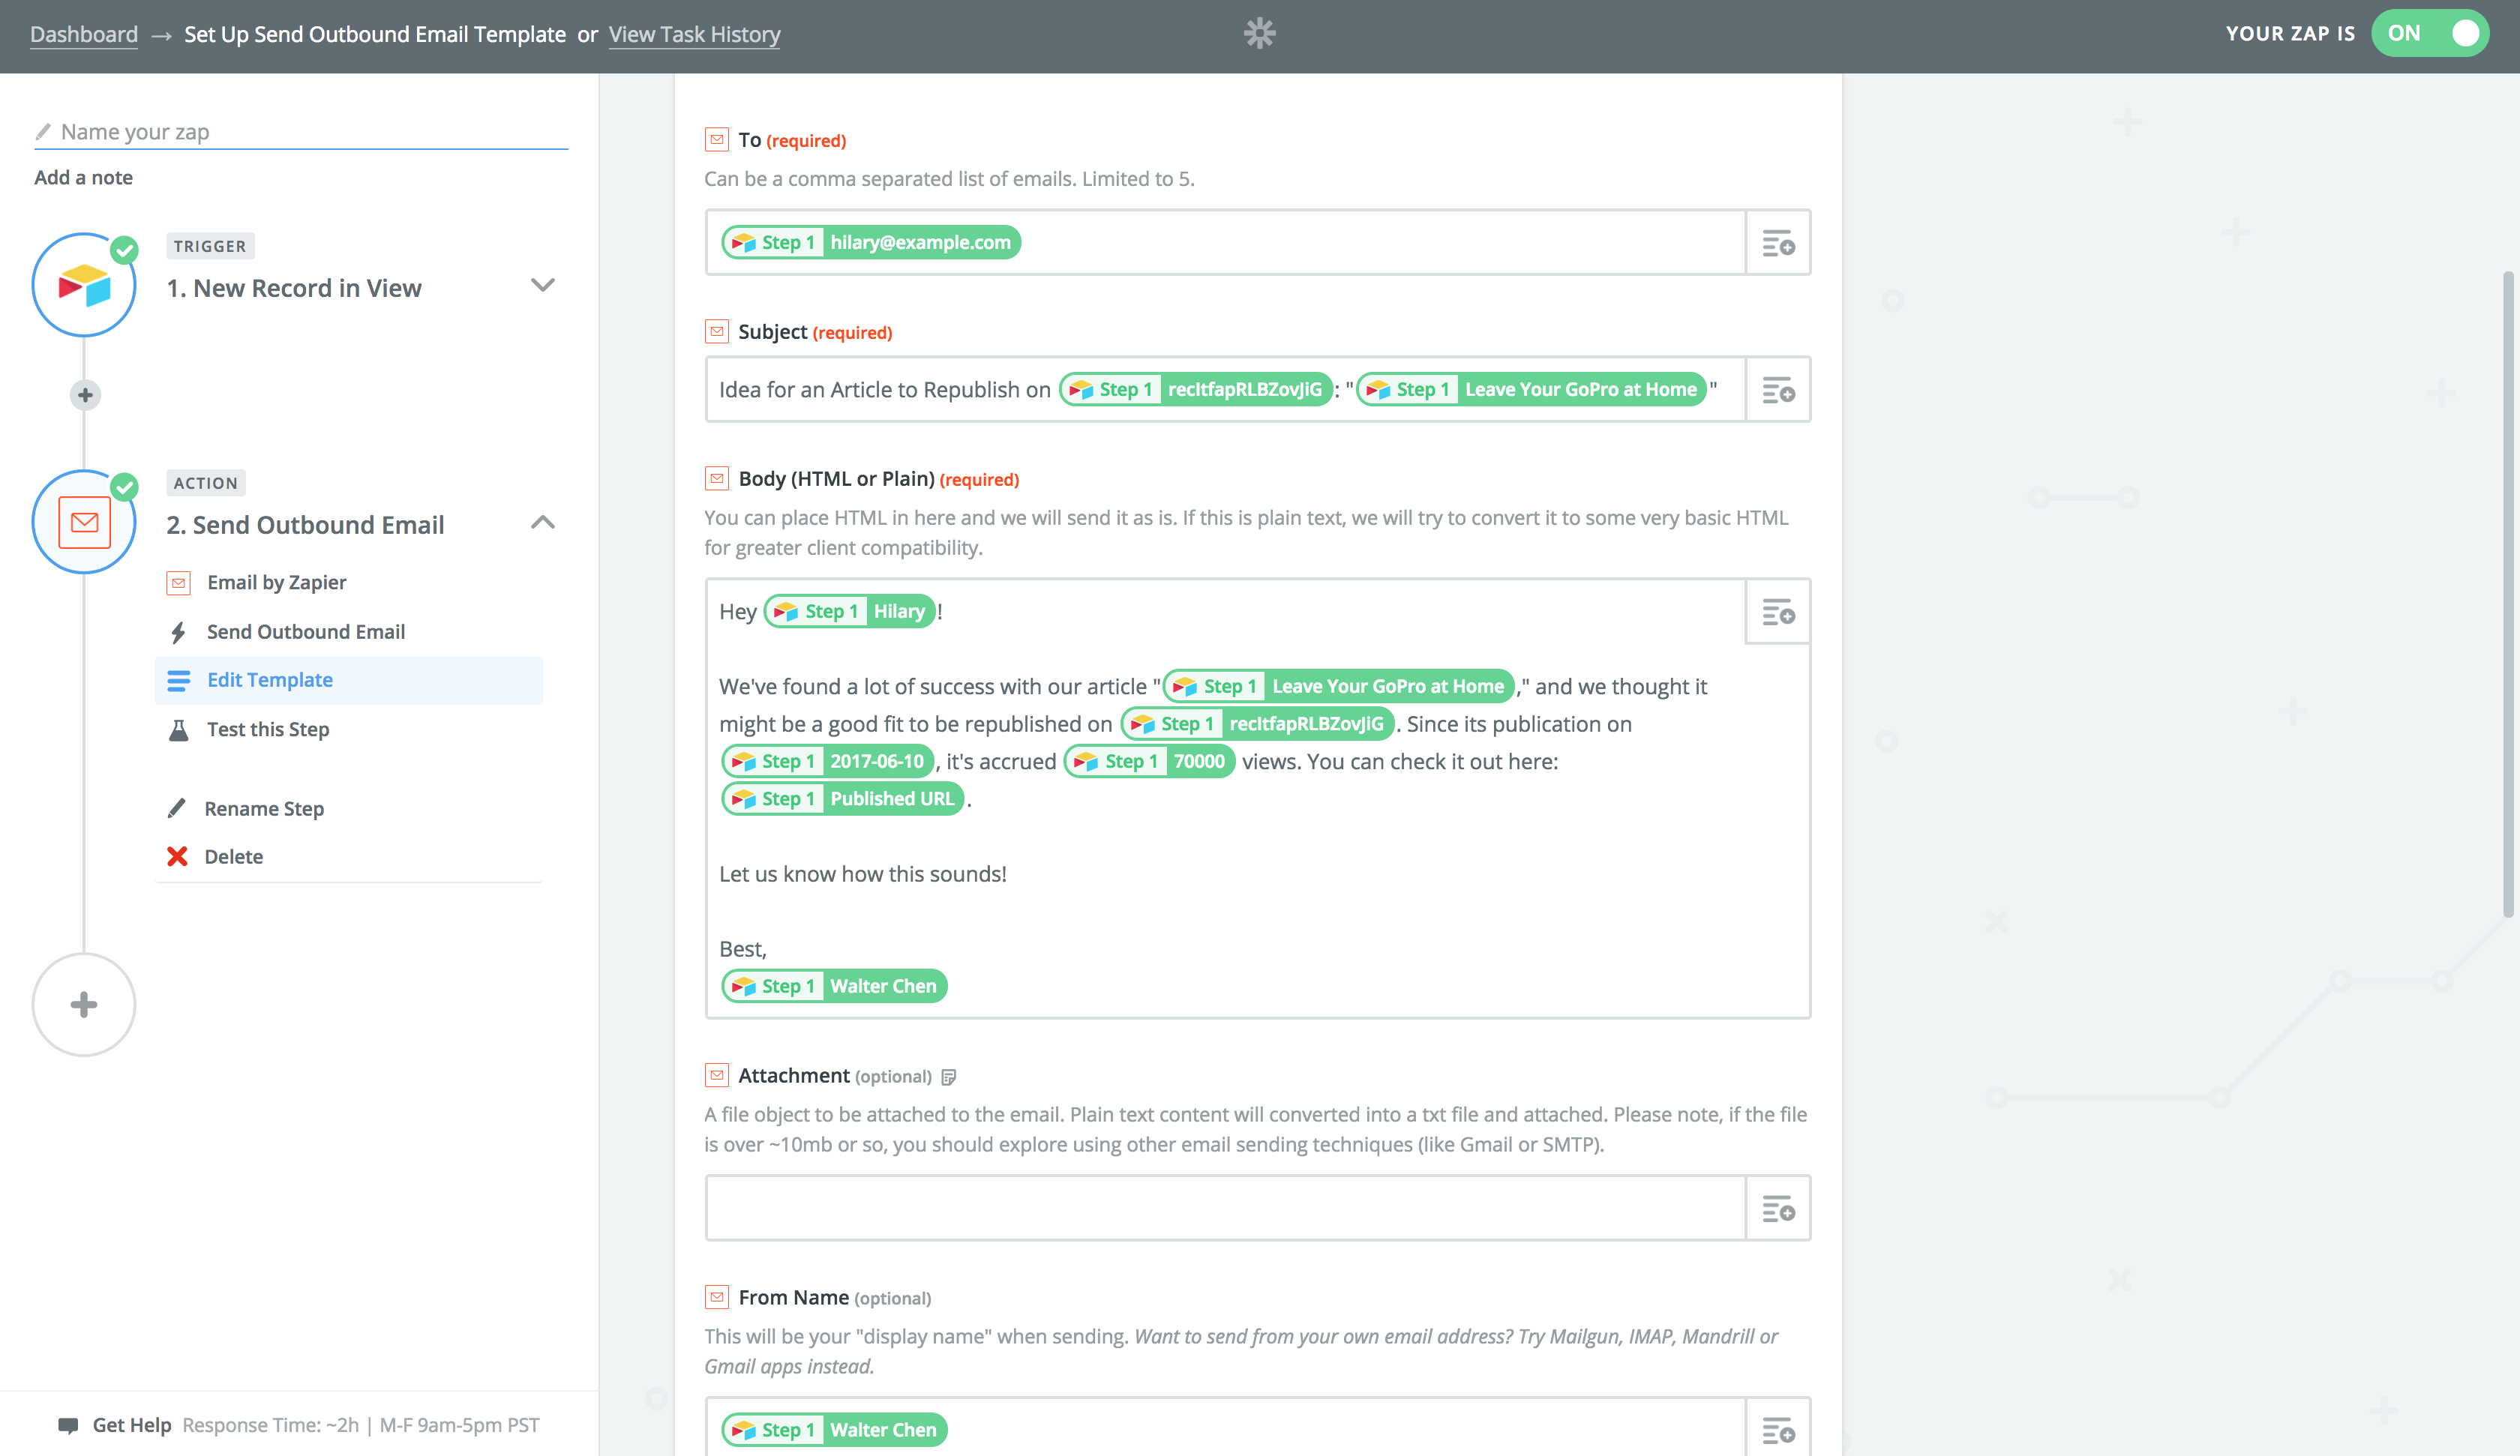Insert a field in Body input

pos(1778,611)
